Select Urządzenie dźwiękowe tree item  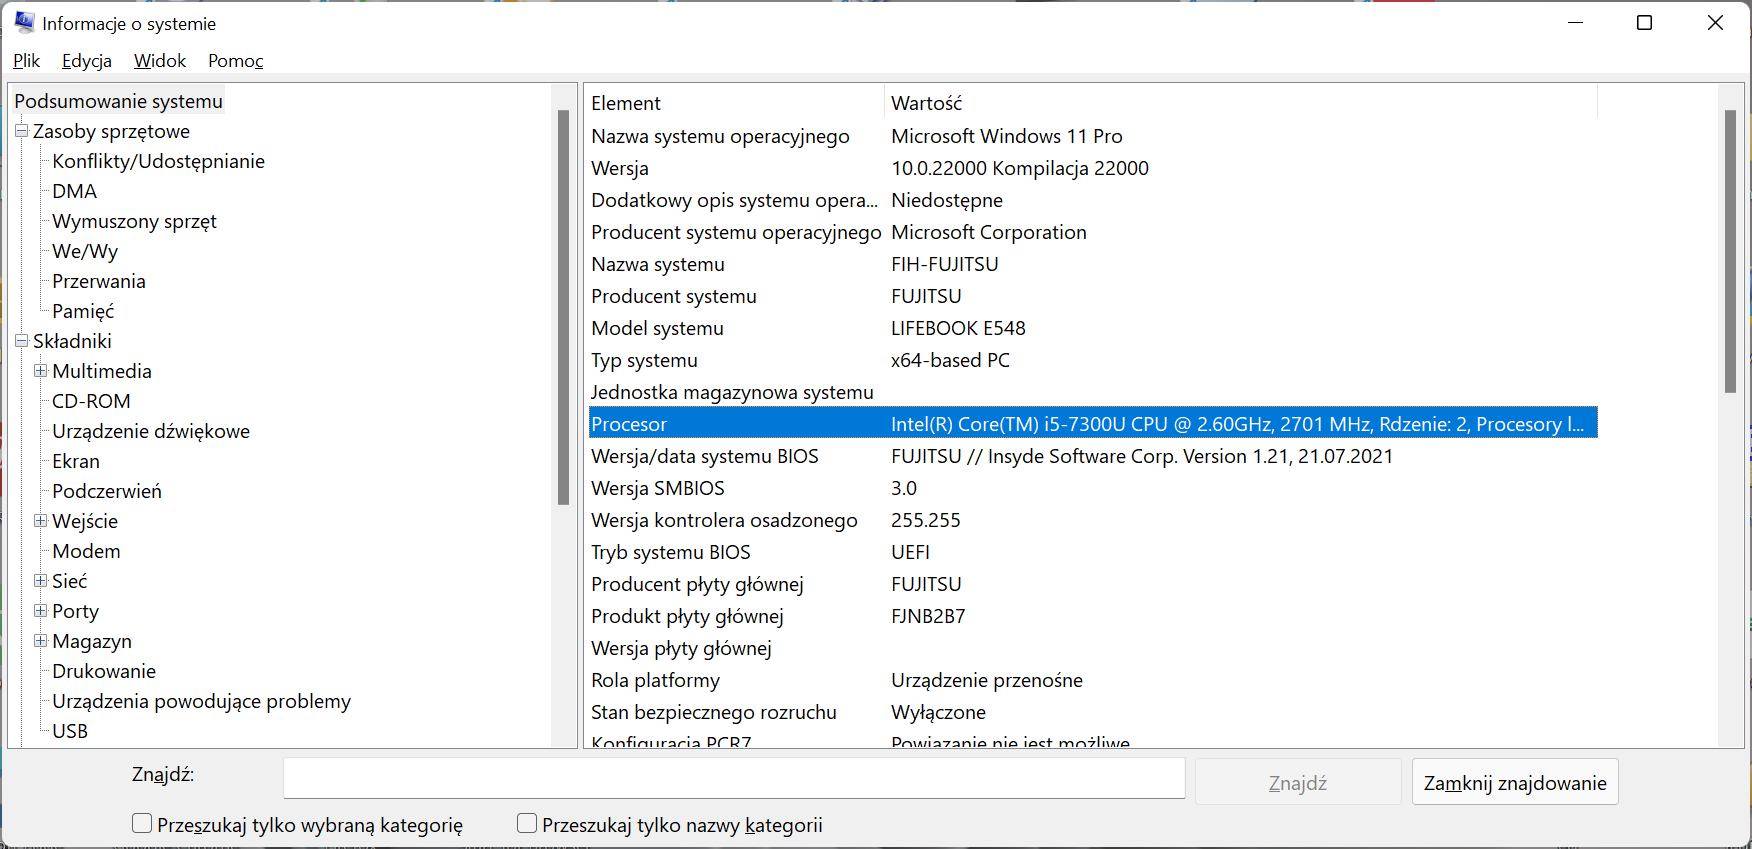coord(151,431)
